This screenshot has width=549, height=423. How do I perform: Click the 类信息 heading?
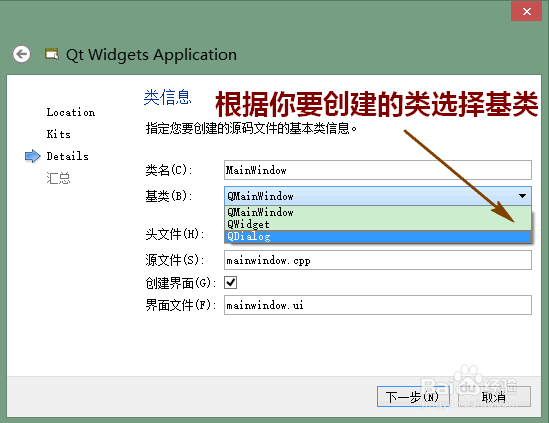pos(167,97)
